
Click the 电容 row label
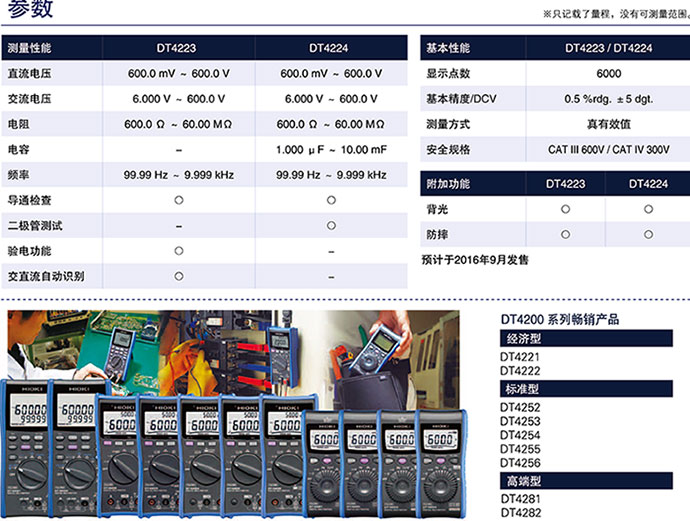(x=18, y=149)
